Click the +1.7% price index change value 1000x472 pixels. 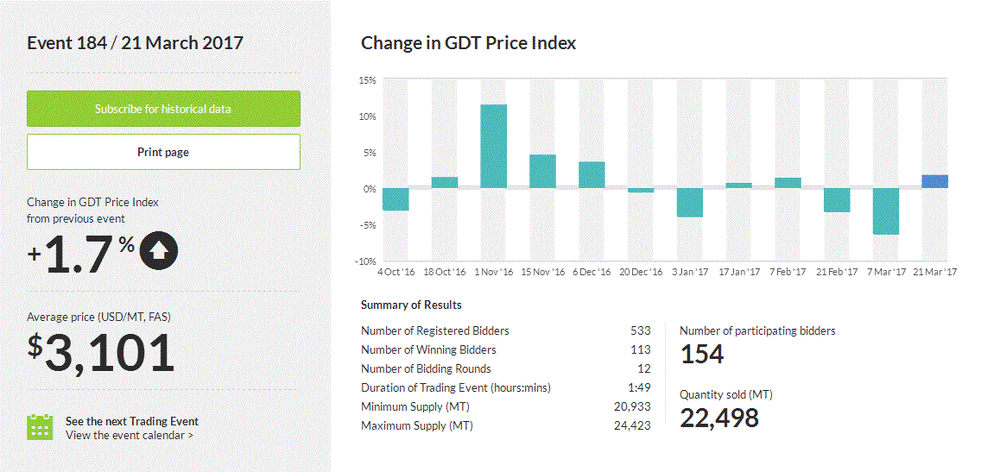pyautogui.click(x=82, y=255)
